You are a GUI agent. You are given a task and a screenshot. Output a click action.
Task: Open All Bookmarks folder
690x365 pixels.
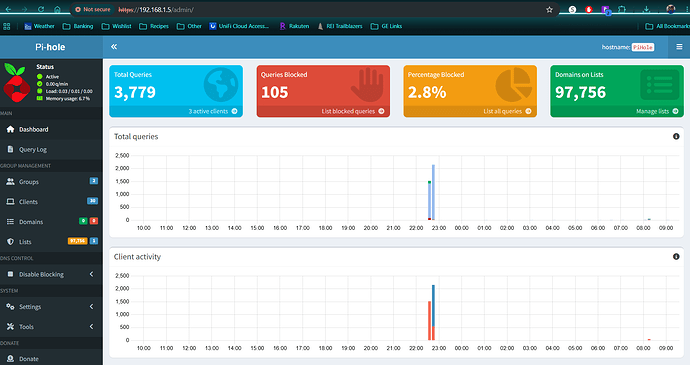tap(668, 26)
